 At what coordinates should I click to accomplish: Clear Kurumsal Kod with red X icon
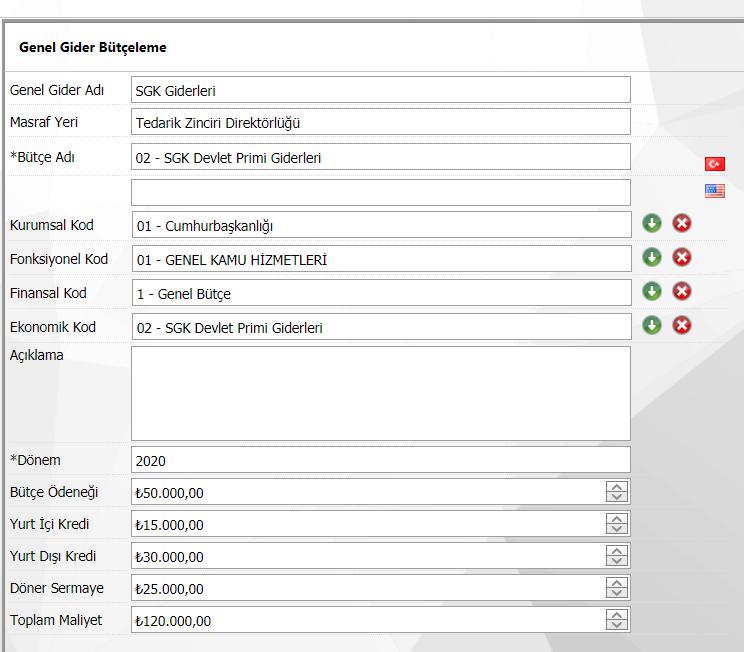click(x=682, y=223)
